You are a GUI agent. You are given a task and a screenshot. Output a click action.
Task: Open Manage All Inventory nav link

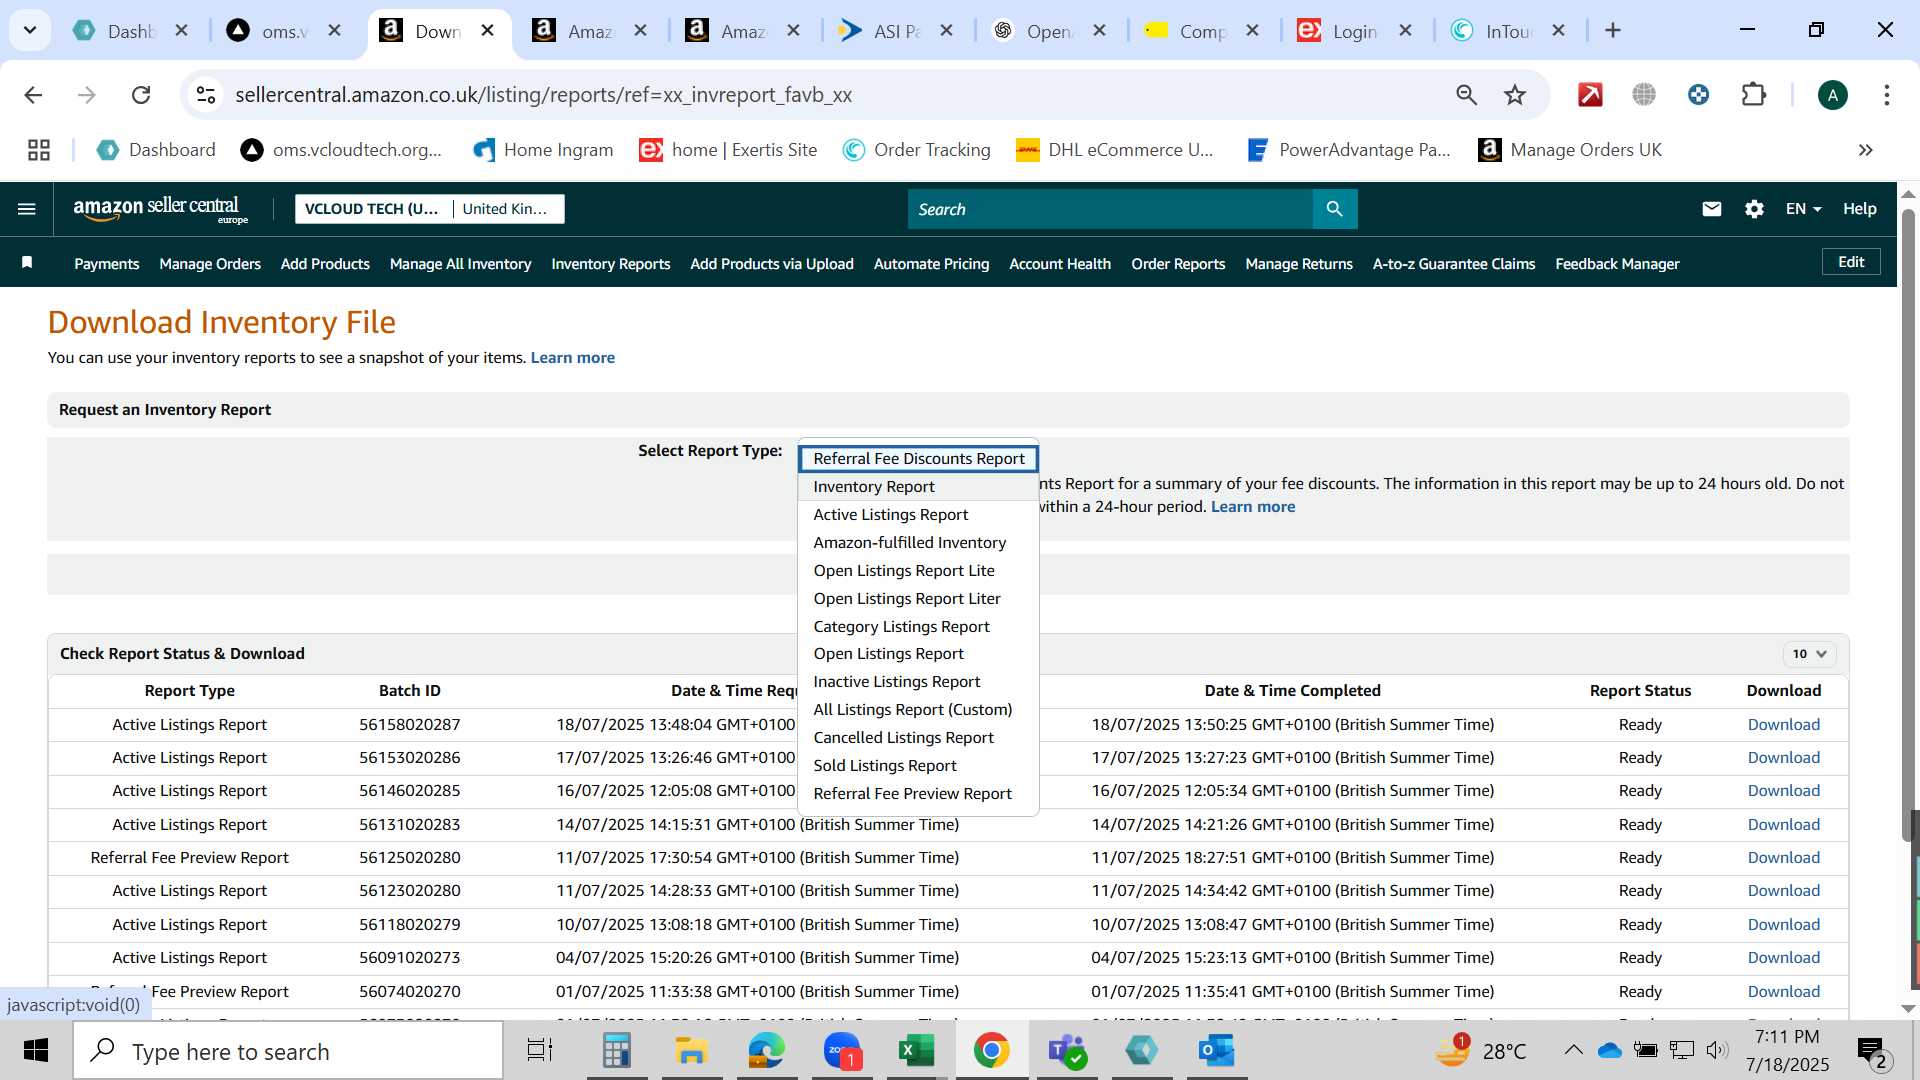click(460, 264)
